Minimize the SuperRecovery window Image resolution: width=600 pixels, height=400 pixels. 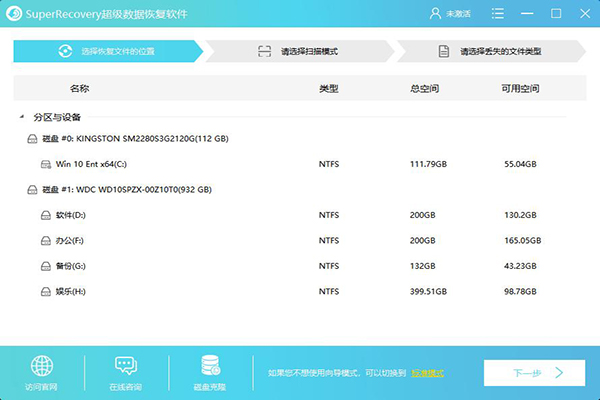[x=527, y=14]
